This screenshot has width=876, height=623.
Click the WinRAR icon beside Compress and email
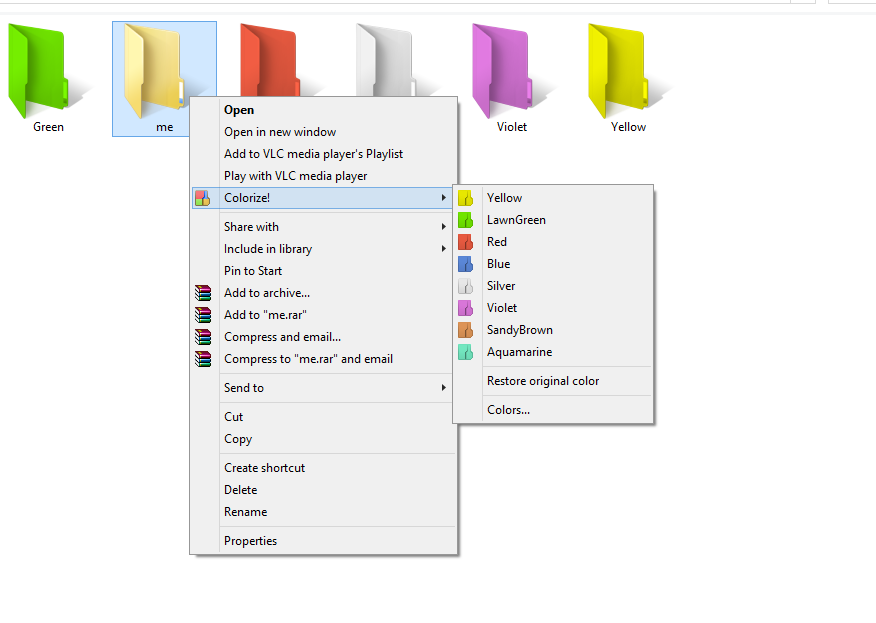203,336
